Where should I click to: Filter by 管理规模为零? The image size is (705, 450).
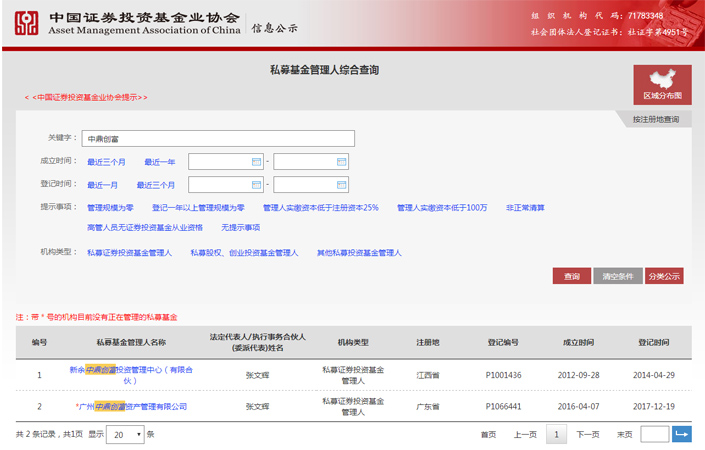pyautogui.click(x=110, y=208)
